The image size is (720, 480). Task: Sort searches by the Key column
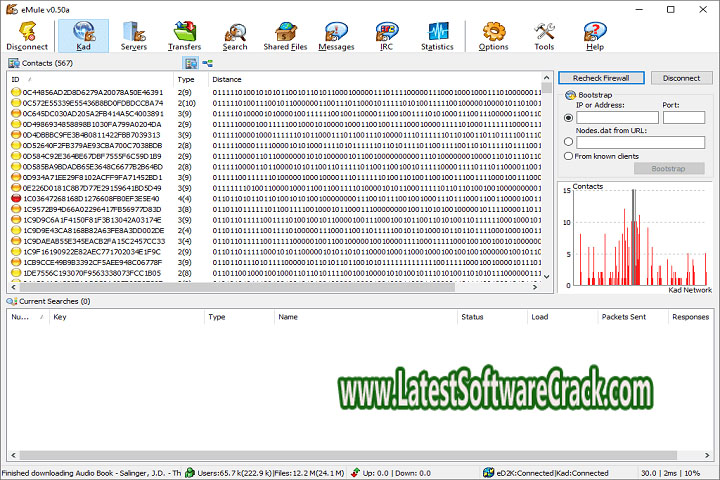tap(127, 317)
